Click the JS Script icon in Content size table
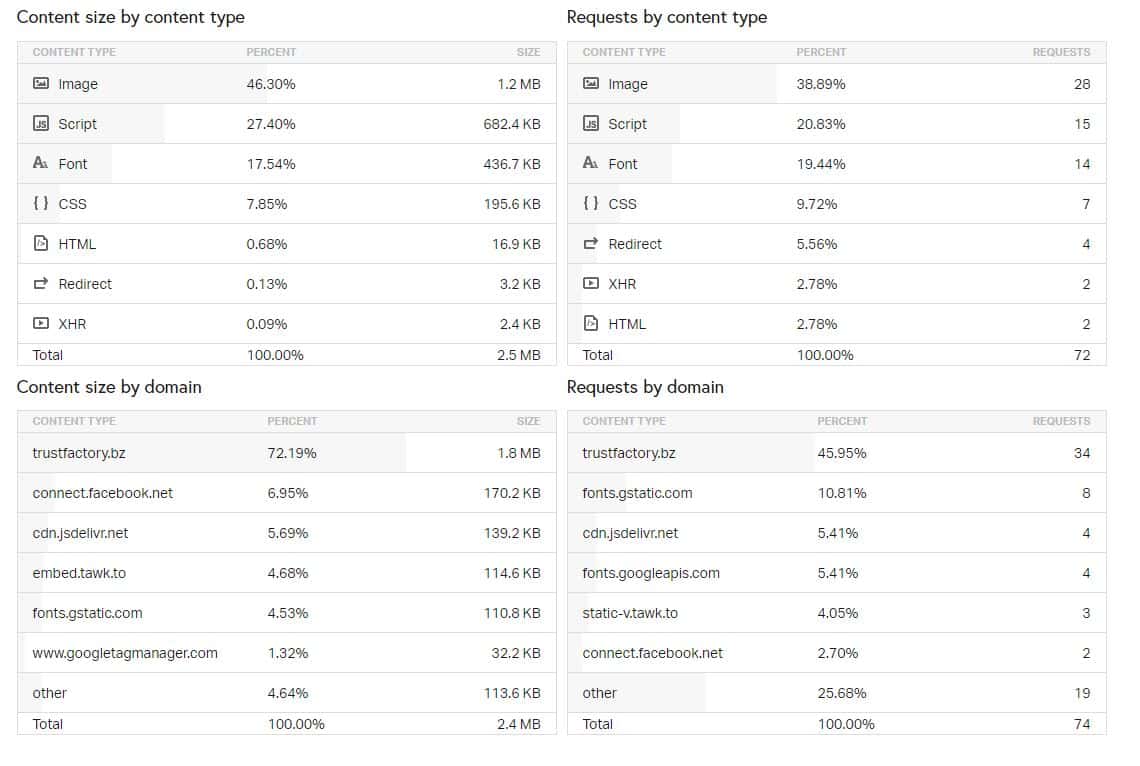Image resolution: width=1140 pixels, height=766 pixels. click(x=41, y=124)
